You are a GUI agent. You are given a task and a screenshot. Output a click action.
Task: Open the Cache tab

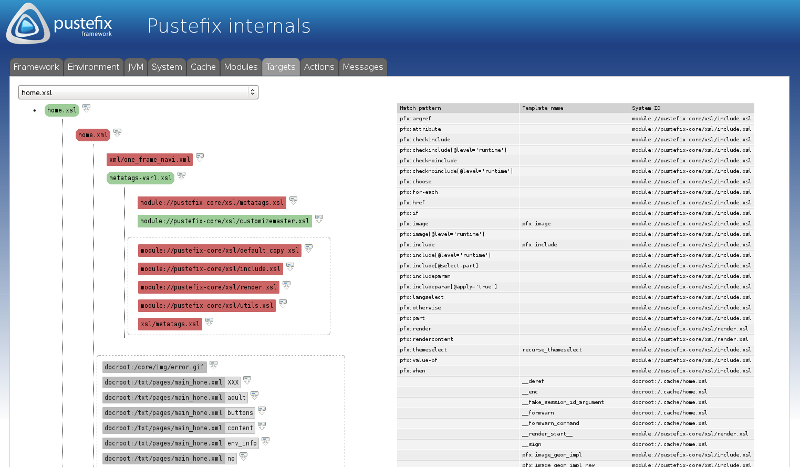click(x=203, y=67)
